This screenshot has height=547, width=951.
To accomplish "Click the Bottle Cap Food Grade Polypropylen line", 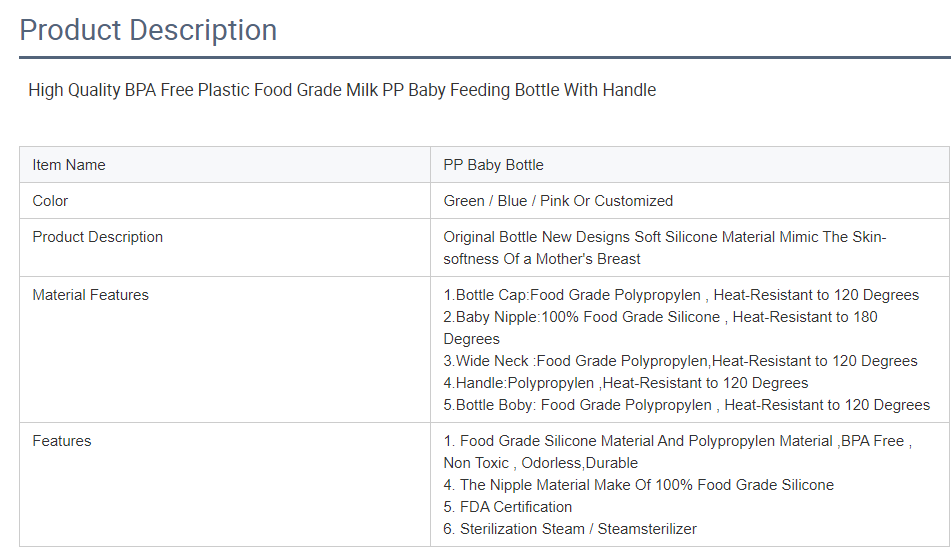I will click(681, 295).
